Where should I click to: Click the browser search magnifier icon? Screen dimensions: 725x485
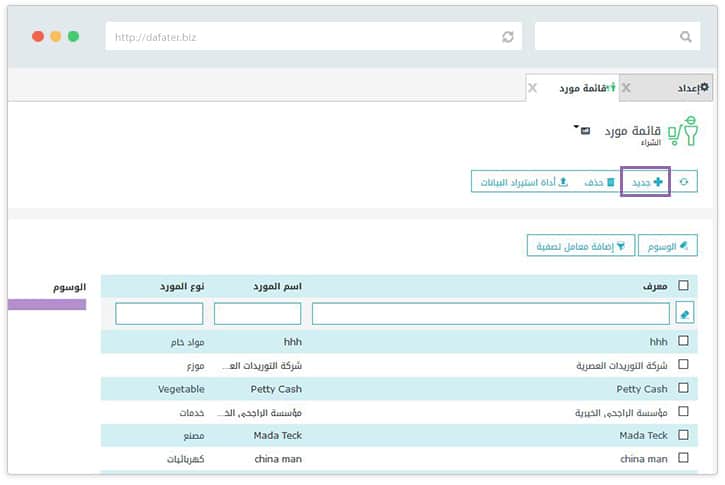click(x=686, y=37)
